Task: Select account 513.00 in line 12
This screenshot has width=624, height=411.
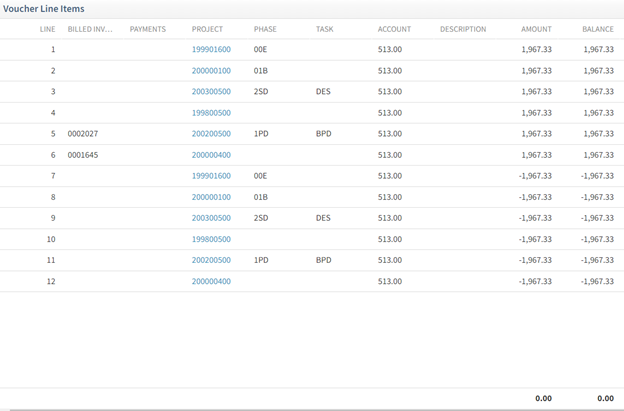Action: tap(390, 282)
